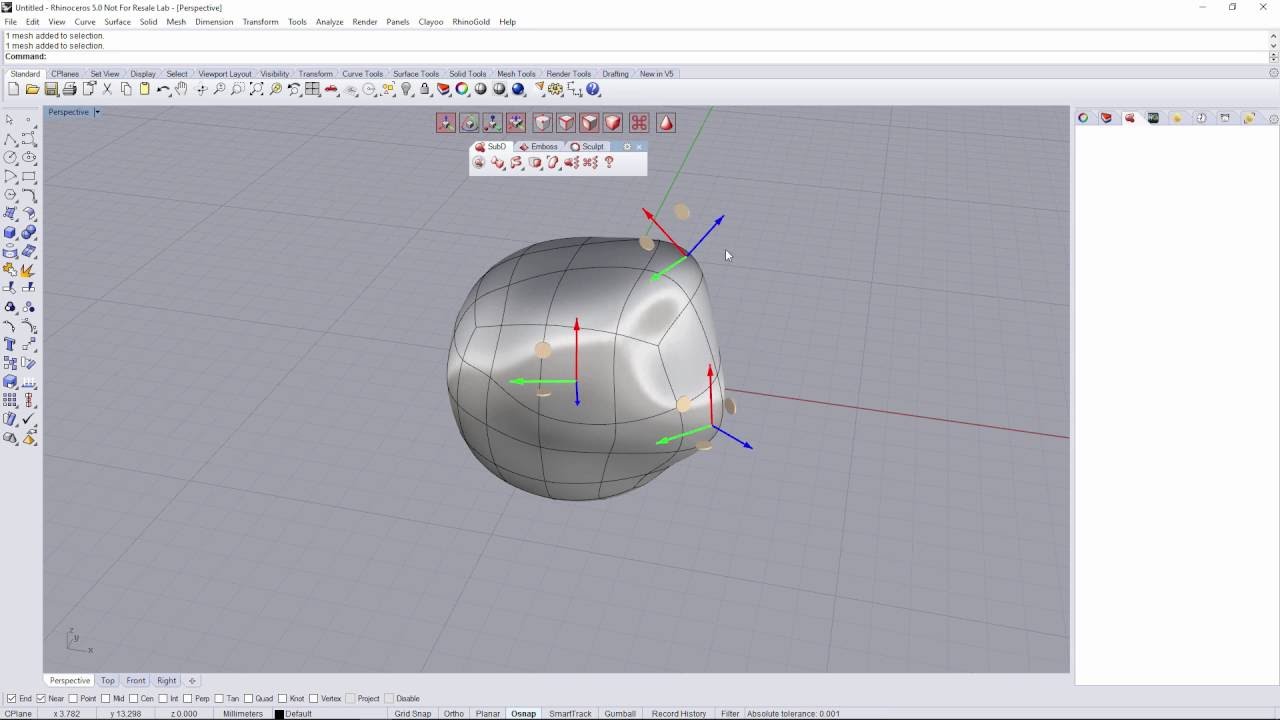The width and height of the screenshot is (1280, 720).
Task: Open Help with the blue question mark
Action: (593, 90)
